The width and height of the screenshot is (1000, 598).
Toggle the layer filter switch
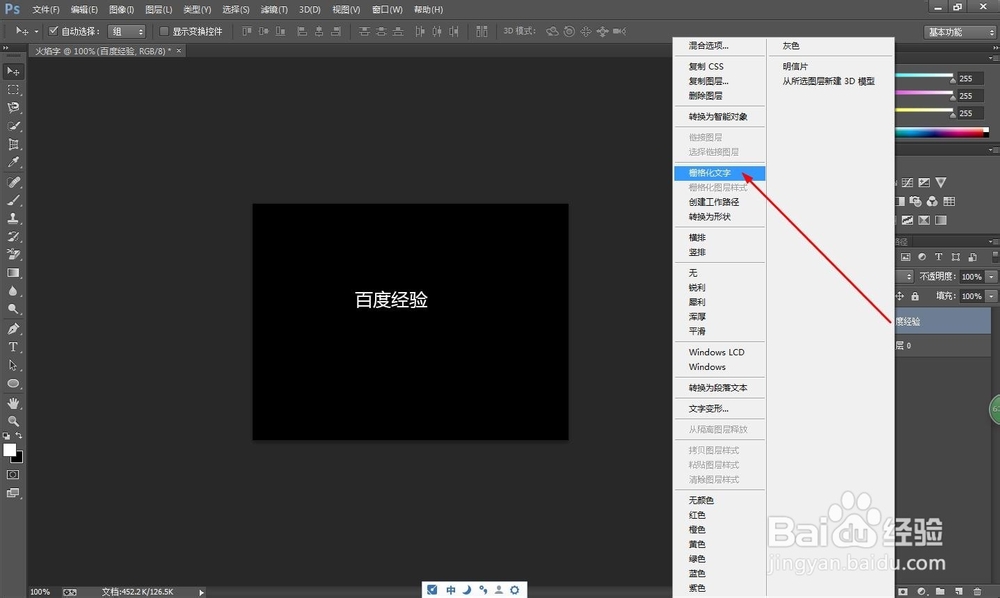point(995,257)
